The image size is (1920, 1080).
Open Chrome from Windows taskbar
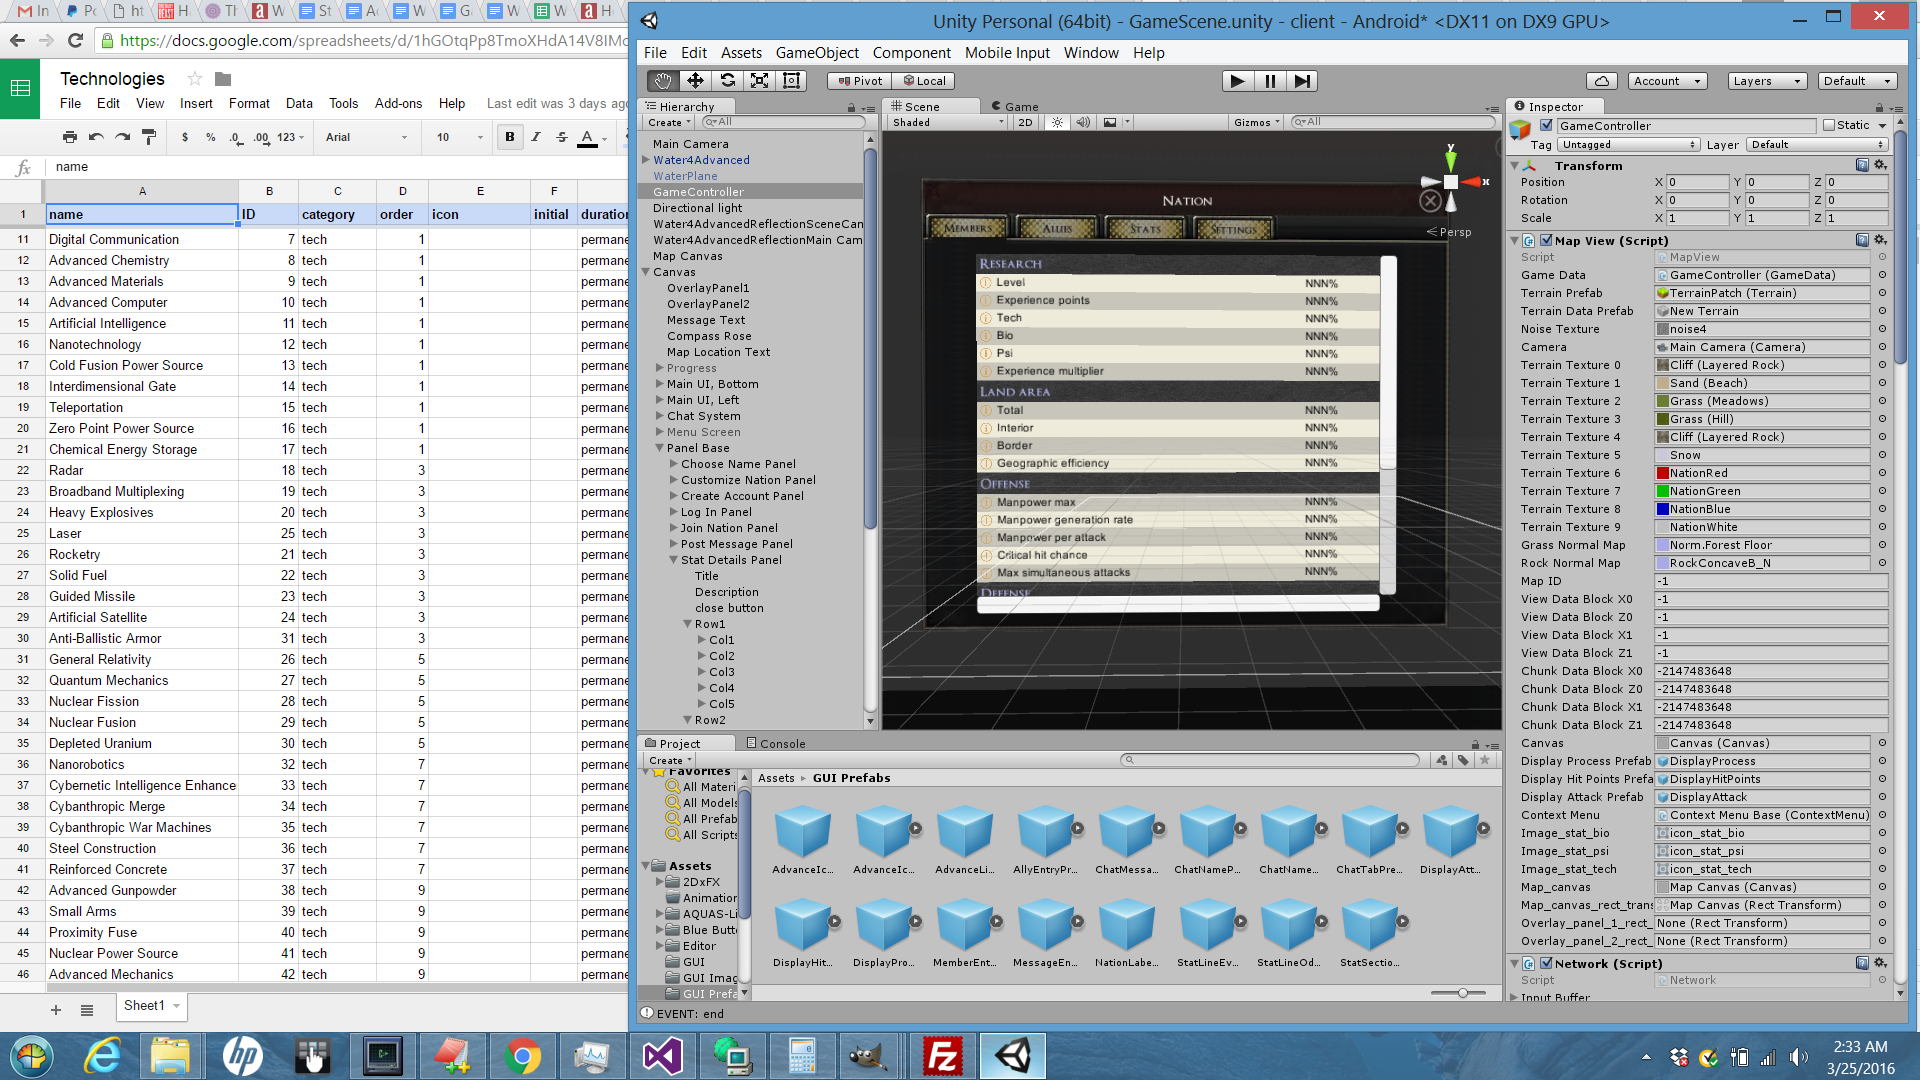point(522,1056)
